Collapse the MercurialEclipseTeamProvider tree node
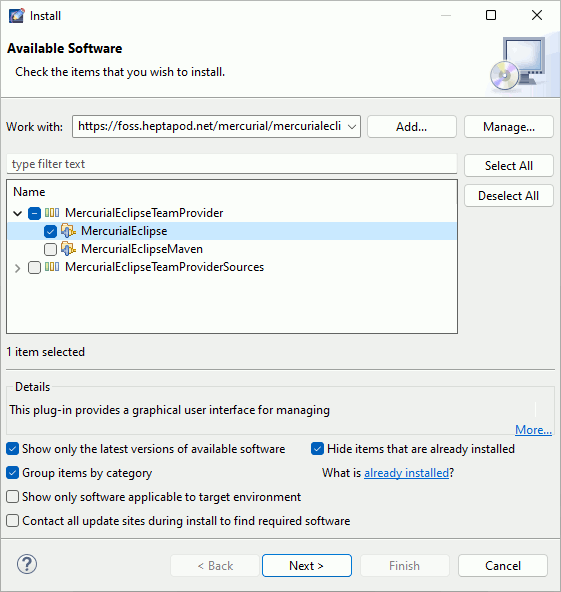The width and height of the screenshot is (561, 592). click(17, 213)
